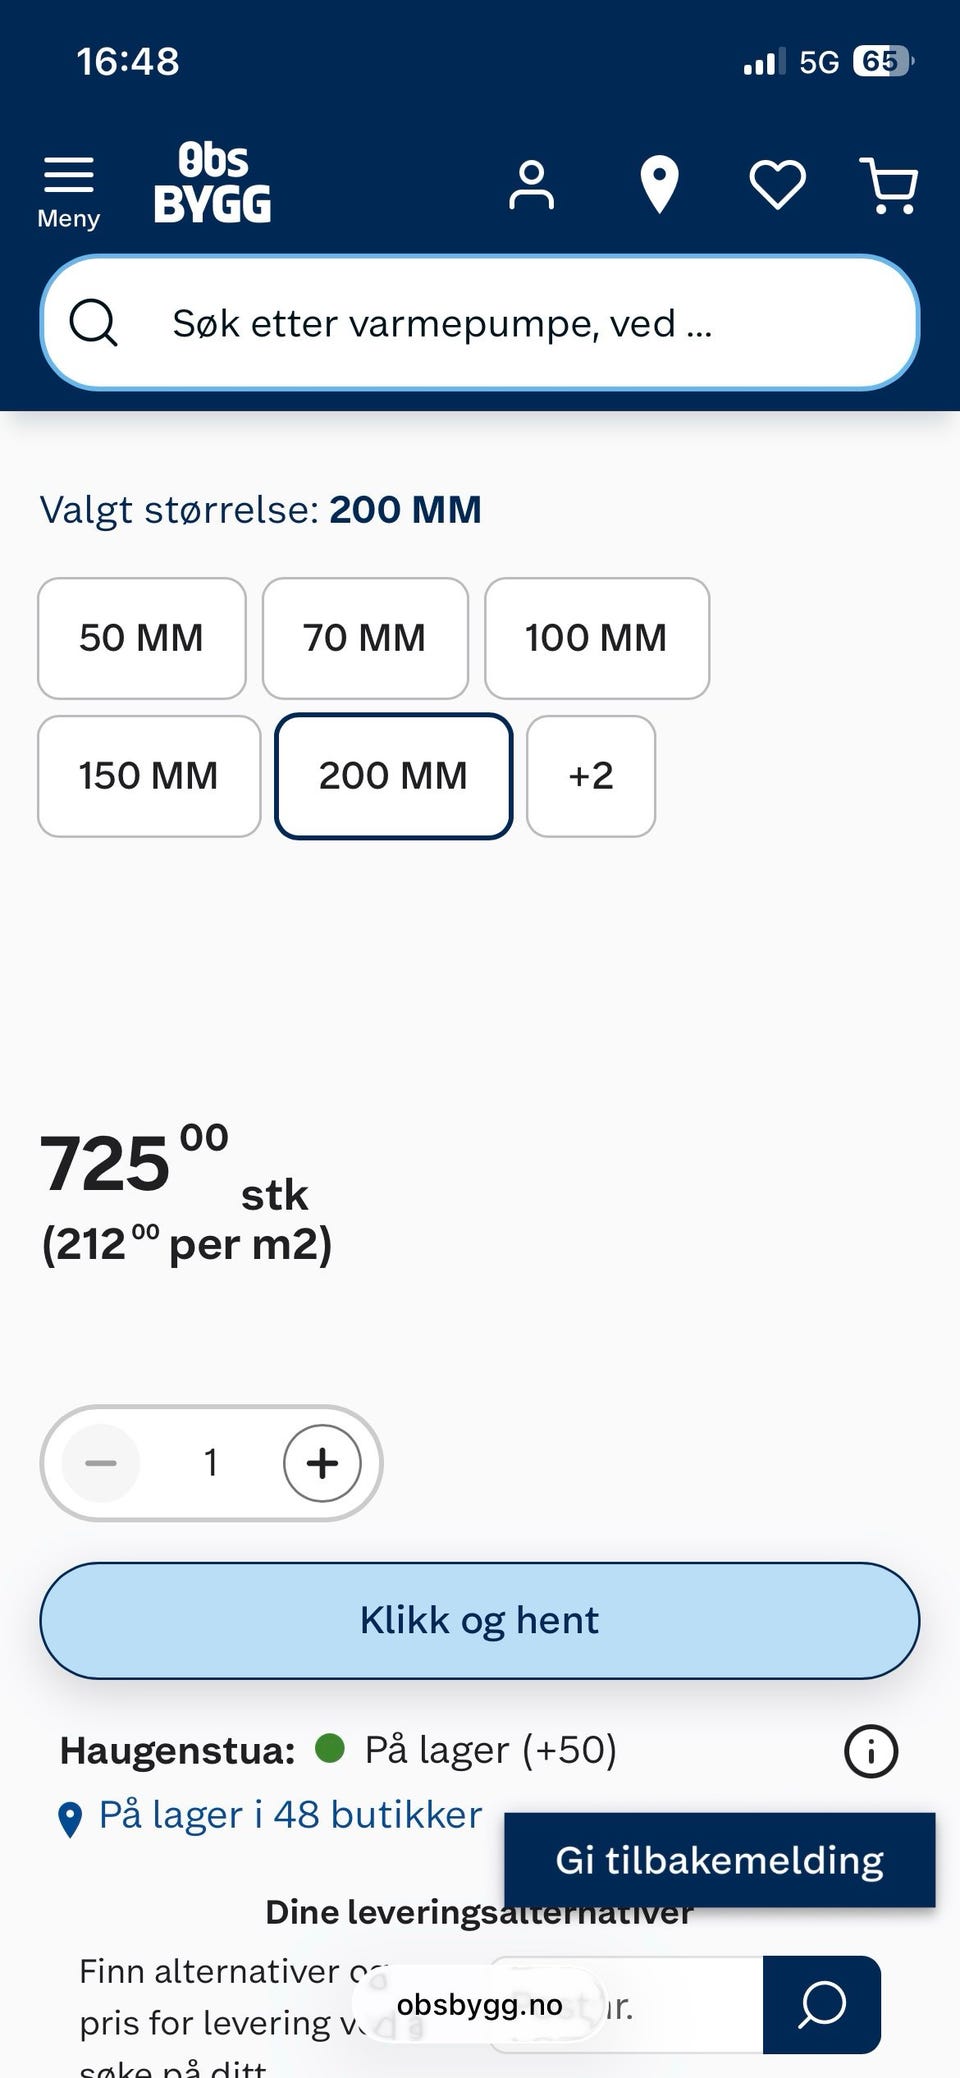Expand more sizes with +2
The height and width of the screenshot is (2078, 960).
coord(591,776)
